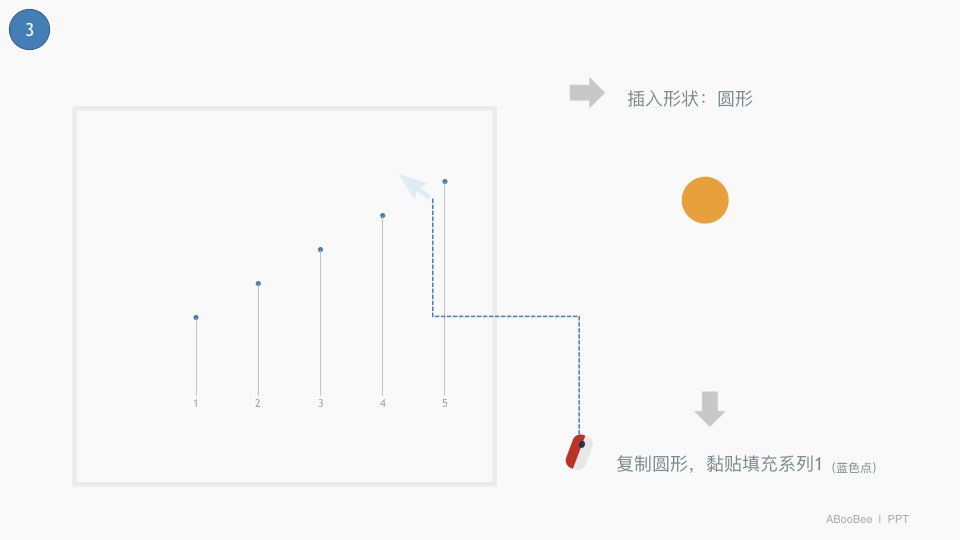Click the blue dot above label 4
This screenshot has height=540, width=960.
pos(383,216)
